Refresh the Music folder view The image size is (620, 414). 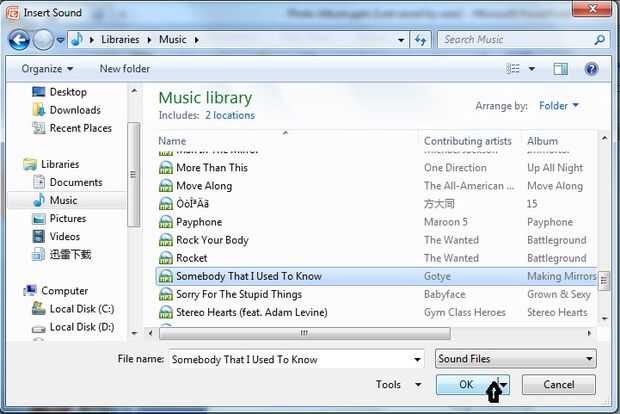click(420, 40)
